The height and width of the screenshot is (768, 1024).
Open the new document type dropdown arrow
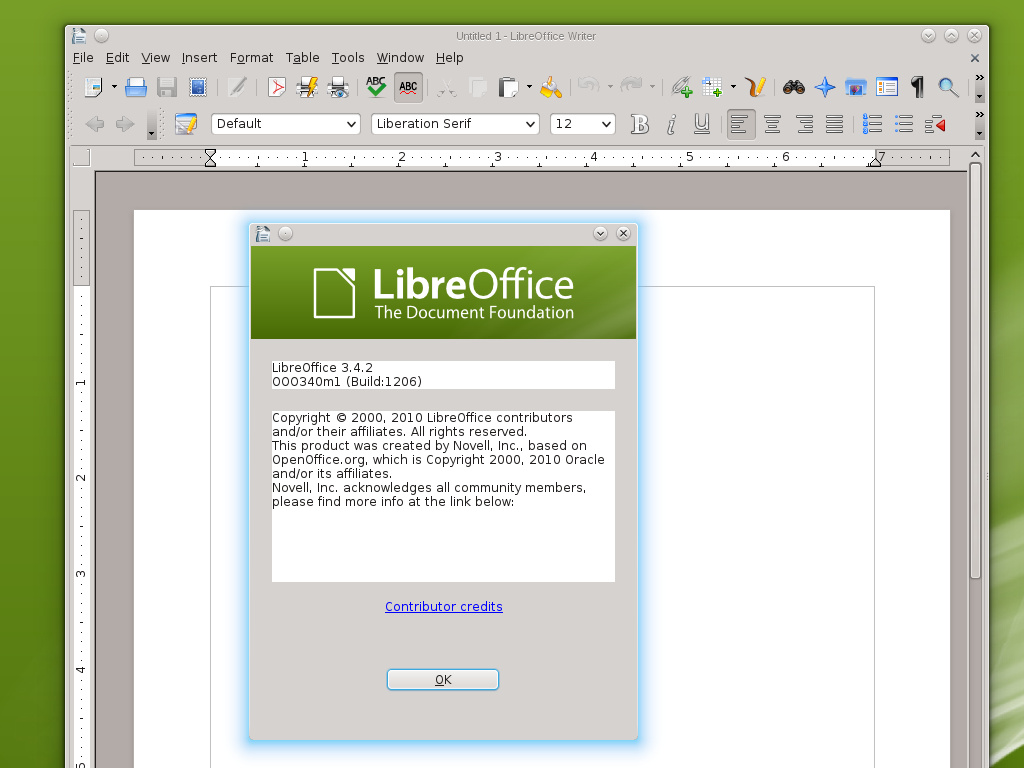[x=114, y=87]
